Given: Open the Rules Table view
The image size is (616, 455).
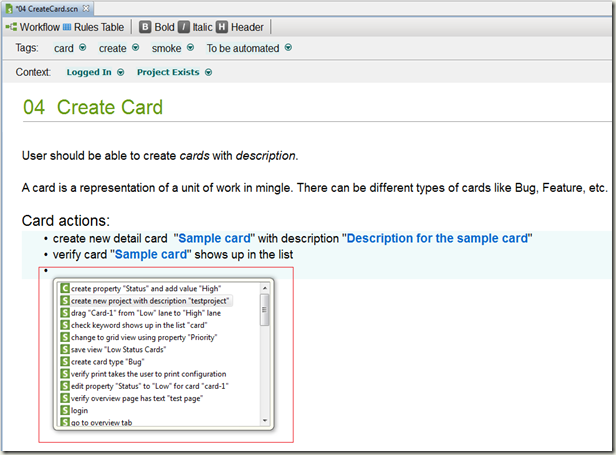Looking at the screenshot, I should 94,27.
